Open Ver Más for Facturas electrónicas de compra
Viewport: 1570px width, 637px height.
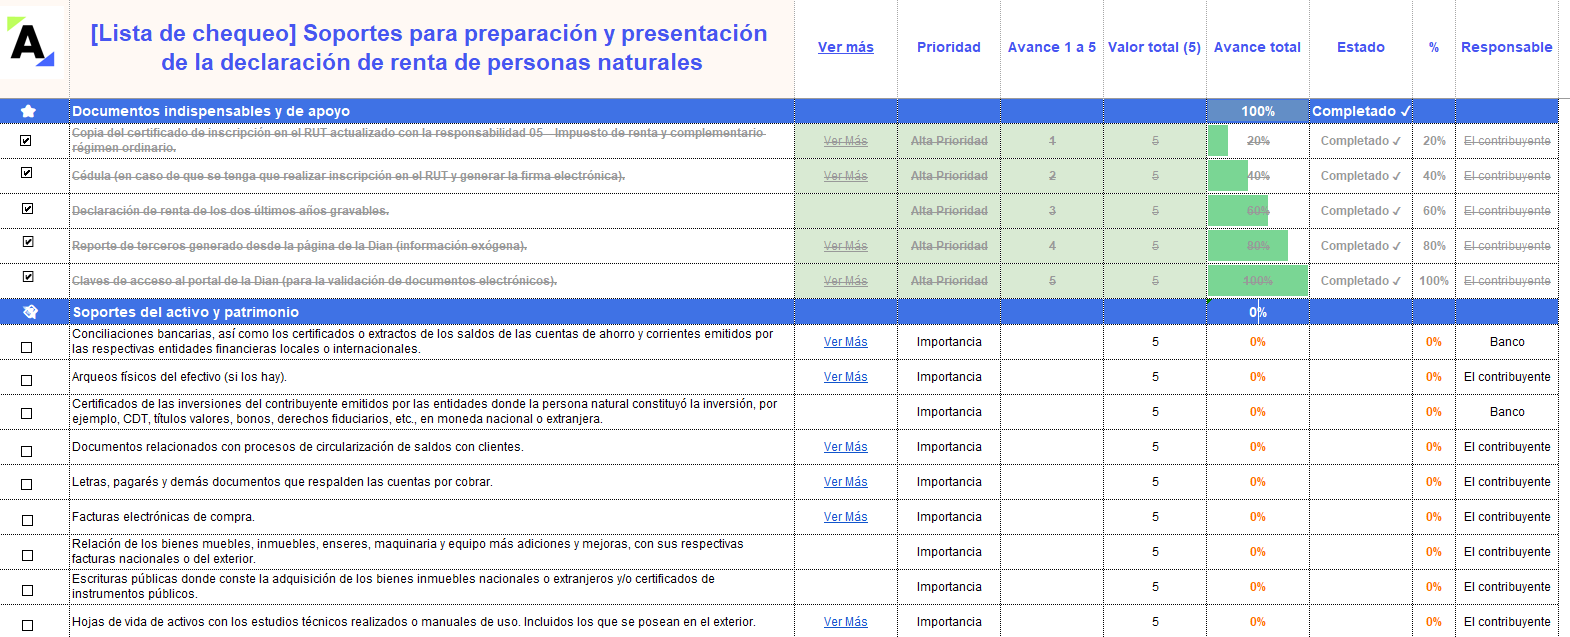(x=846, y=517)
